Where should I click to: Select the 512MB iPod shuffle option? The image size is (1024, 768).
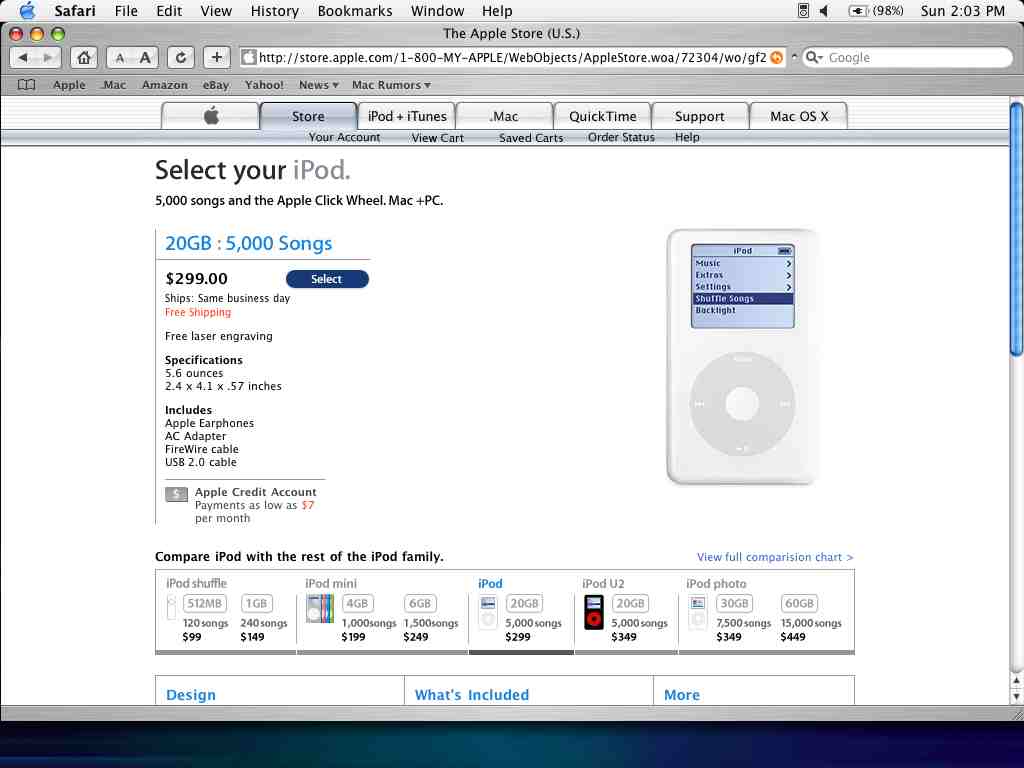tap(204, 603)
